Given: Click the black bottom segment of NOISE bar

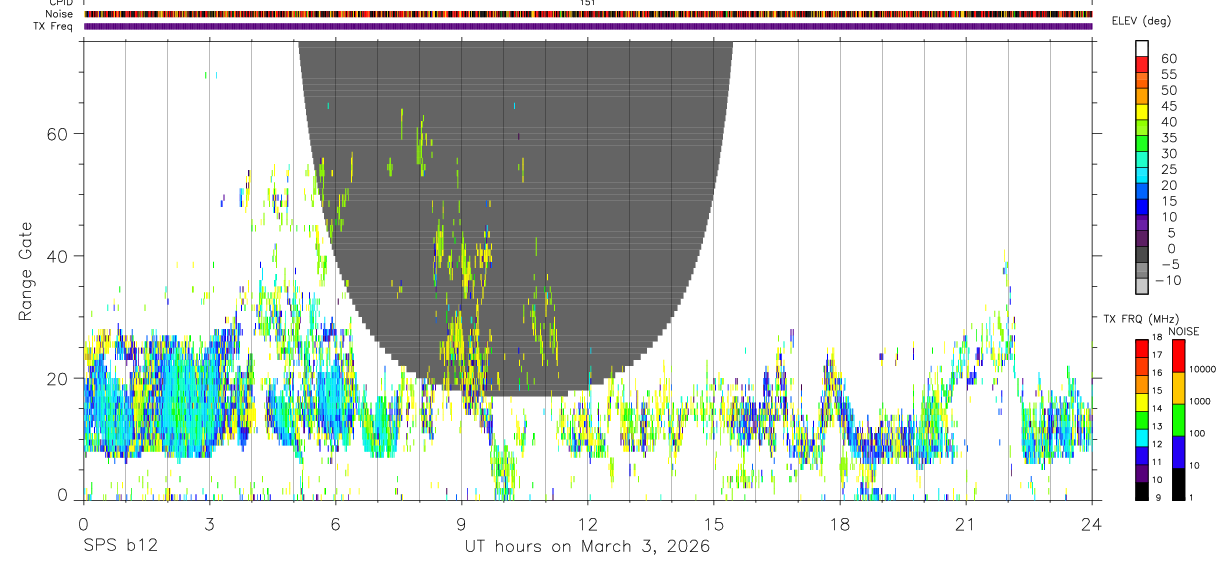Looking at the screenshot, I should click(x=1178, y=484).
